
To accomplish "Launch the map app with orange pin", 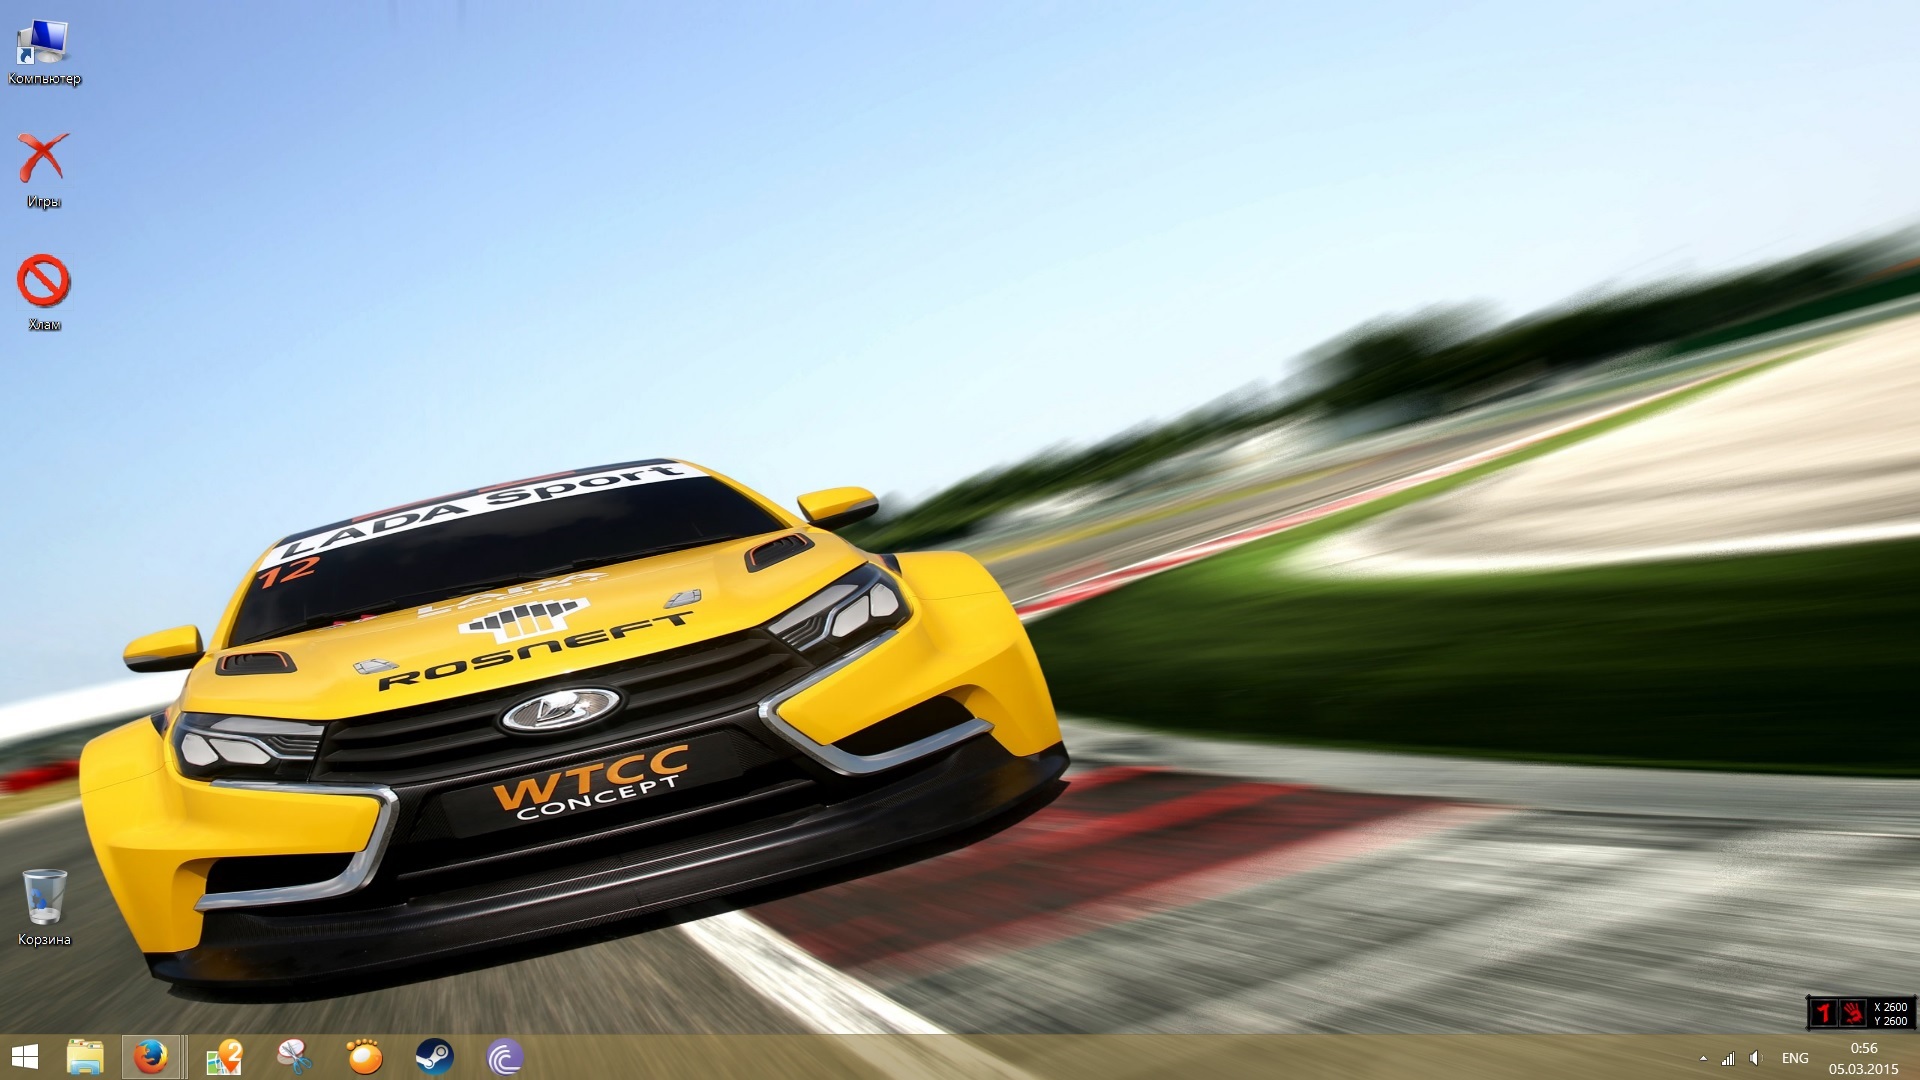I will 224,1057.
